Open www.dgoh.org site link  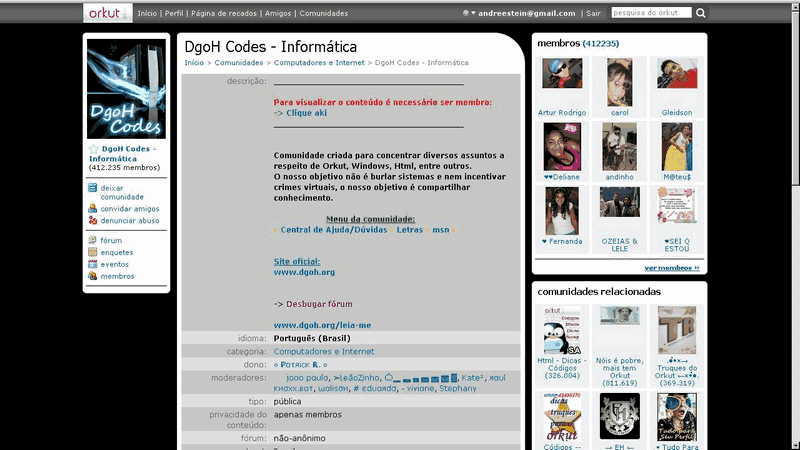pyautogui.click(x=304, y=272)
